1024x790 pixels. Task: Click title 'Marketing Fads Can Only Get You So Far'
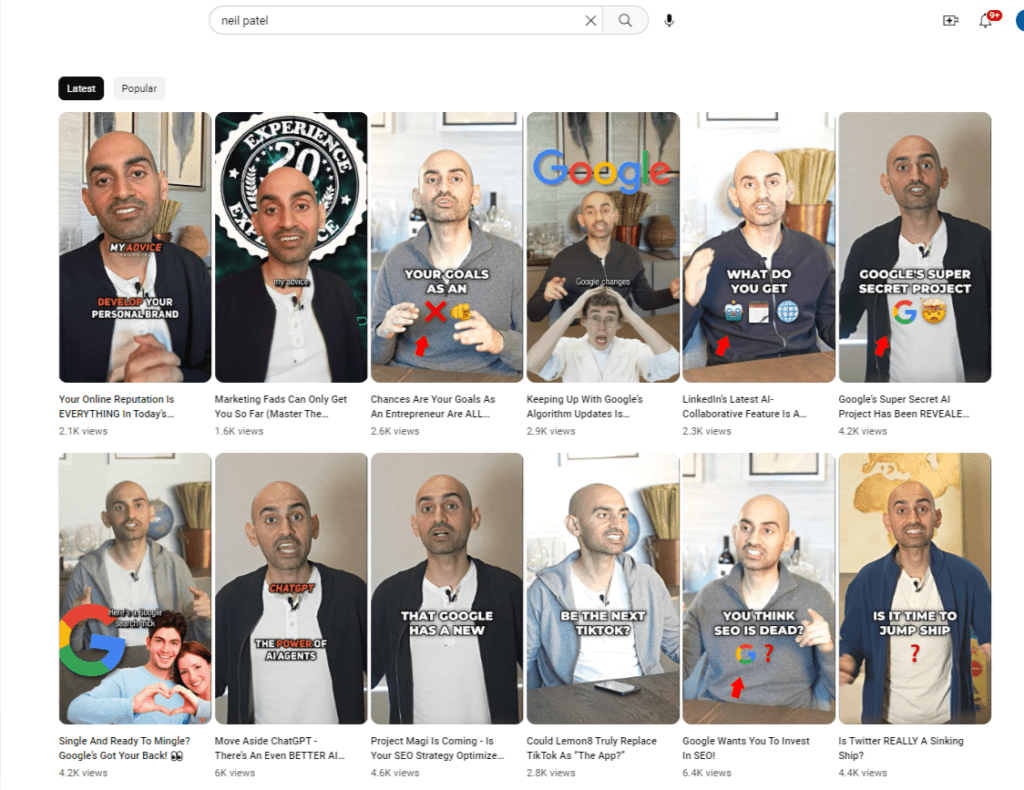tap(281, 406)
